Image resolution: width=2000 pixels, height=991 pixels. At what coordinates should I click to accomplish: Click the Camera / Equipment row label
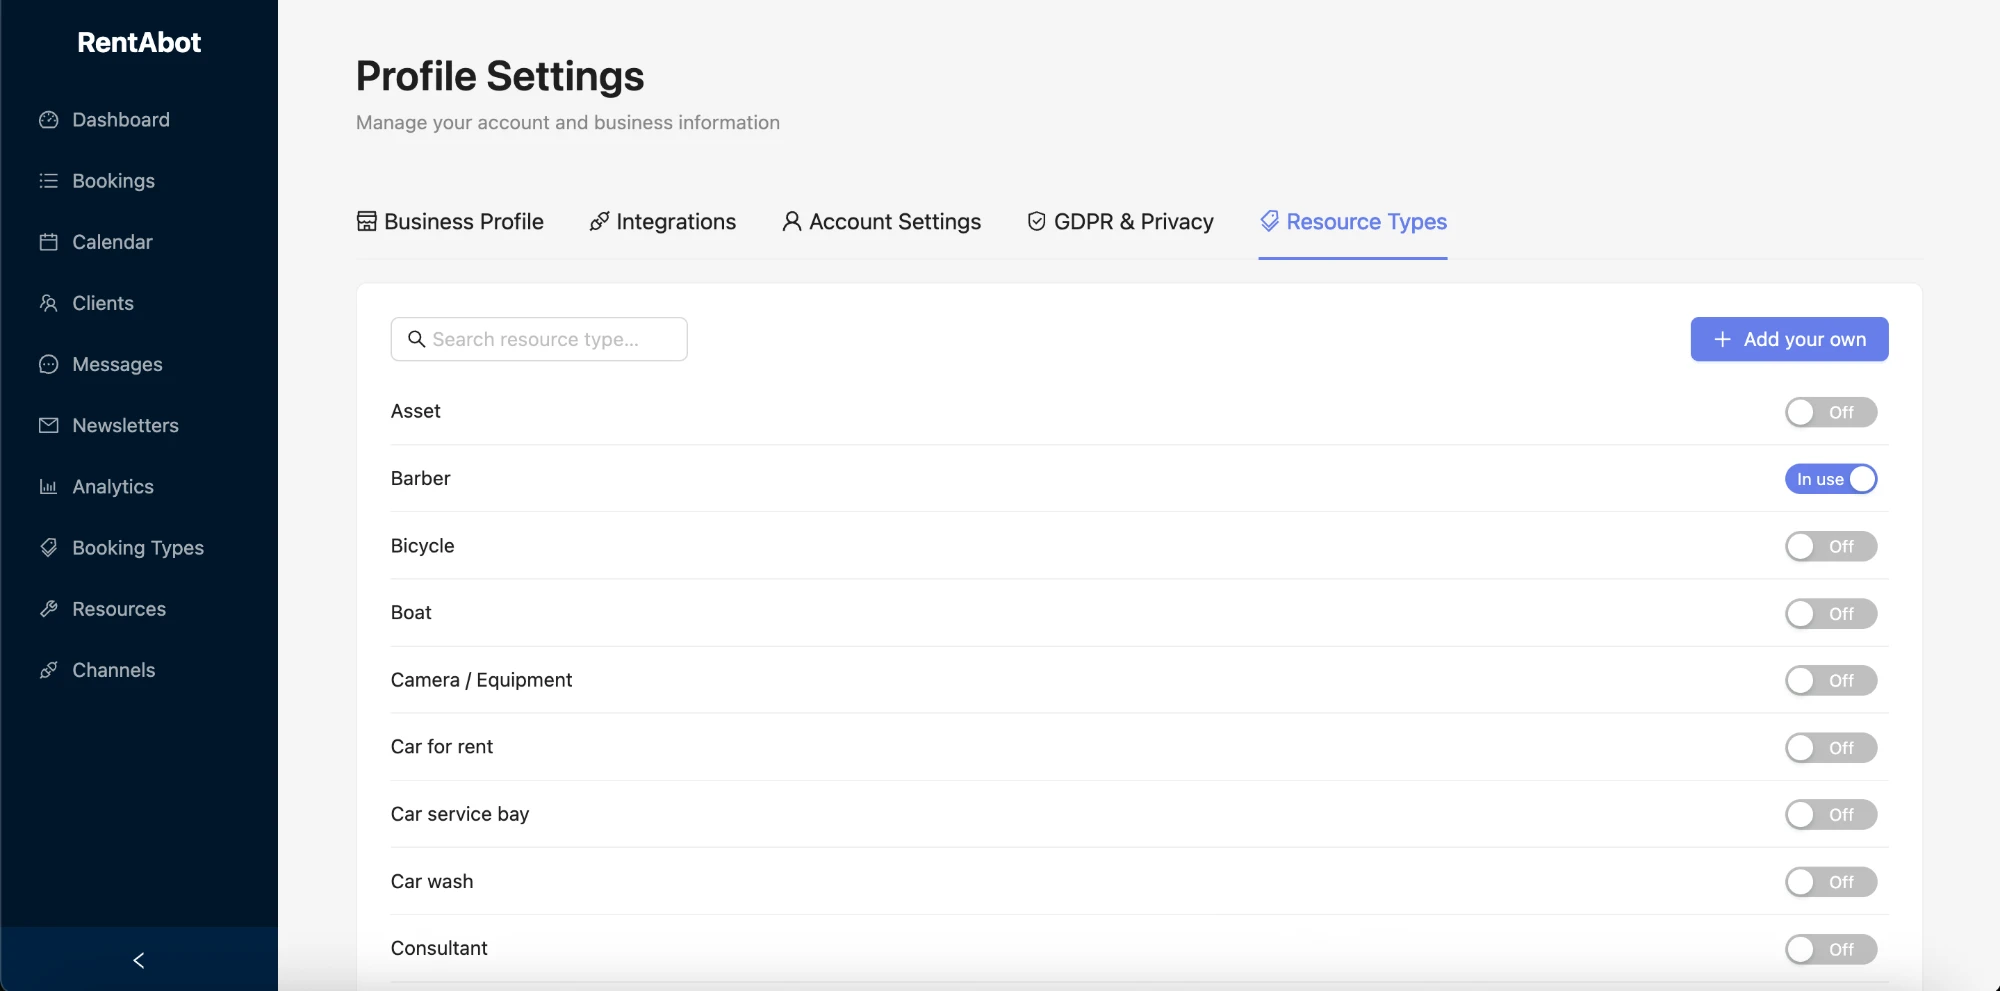[481, 680]
